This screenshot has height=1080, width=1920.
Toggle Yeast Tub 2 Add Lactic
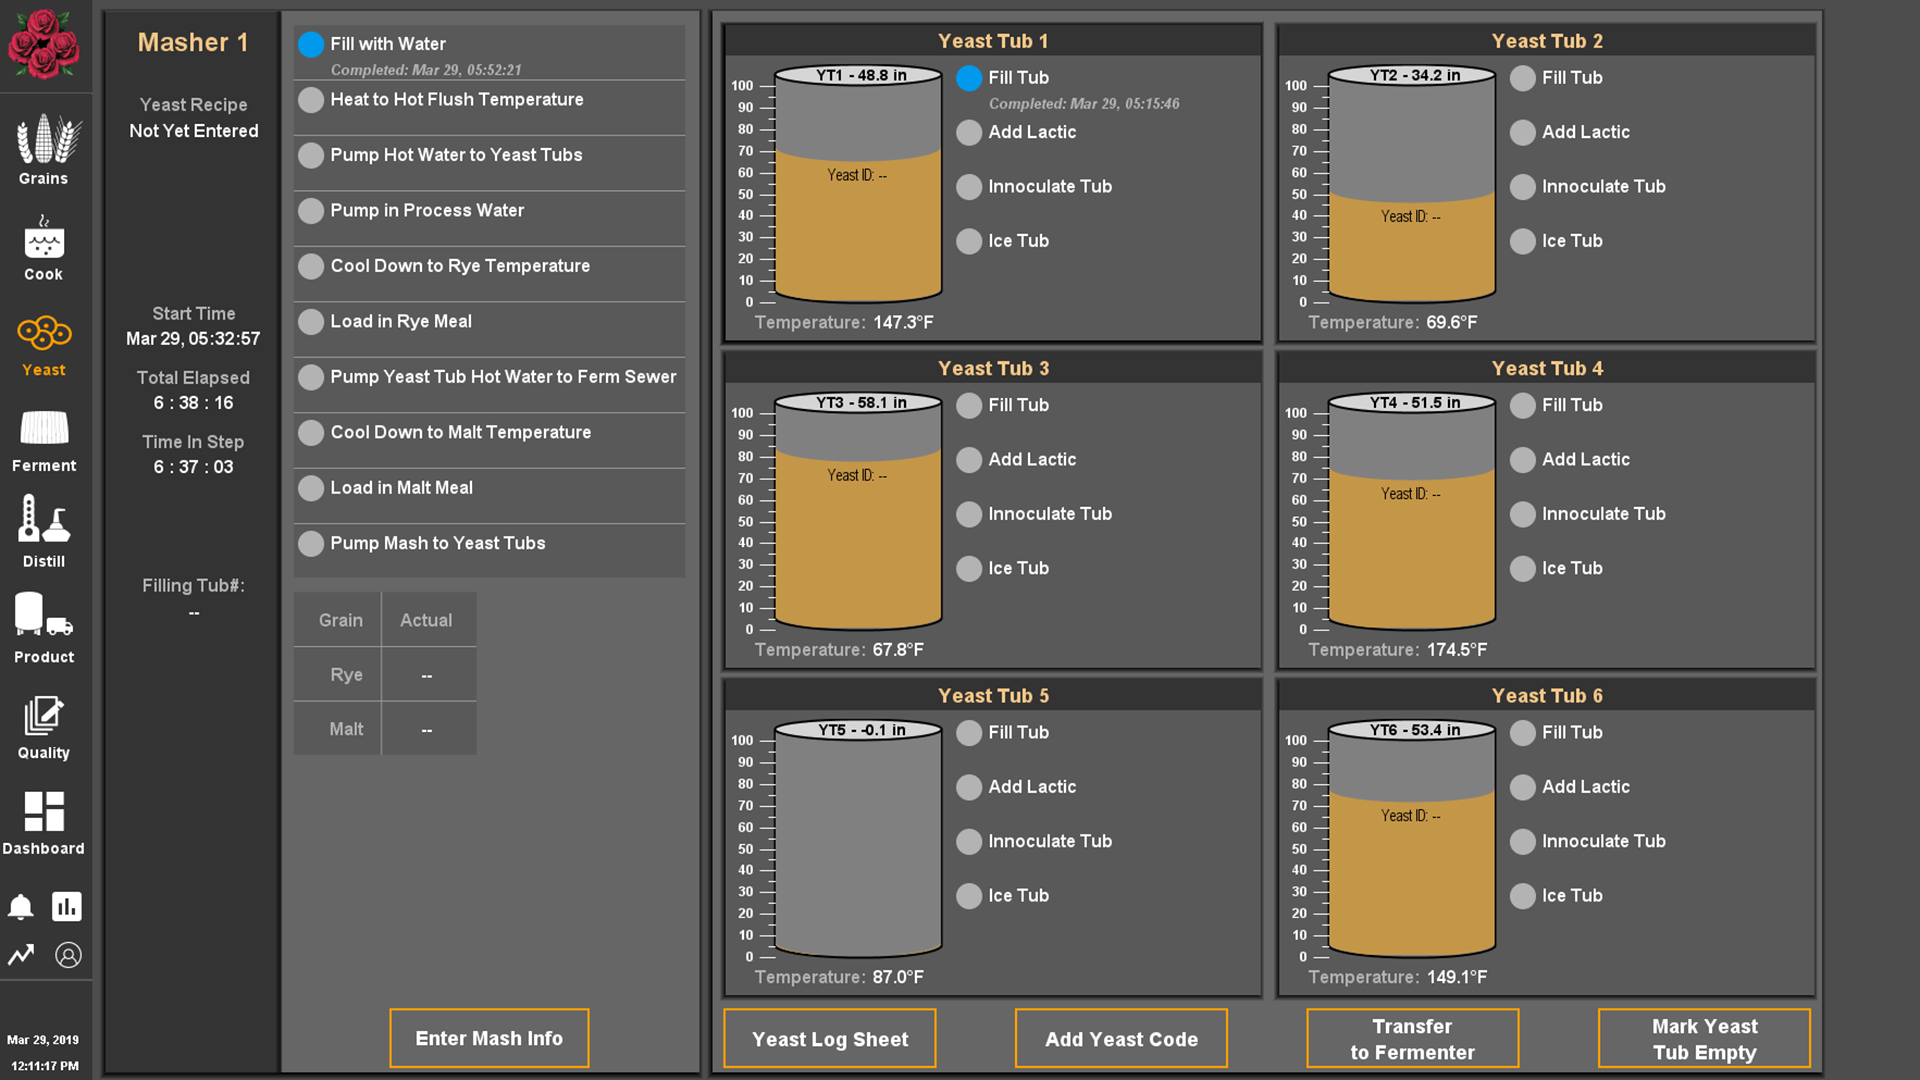(x=1523, y=132)
